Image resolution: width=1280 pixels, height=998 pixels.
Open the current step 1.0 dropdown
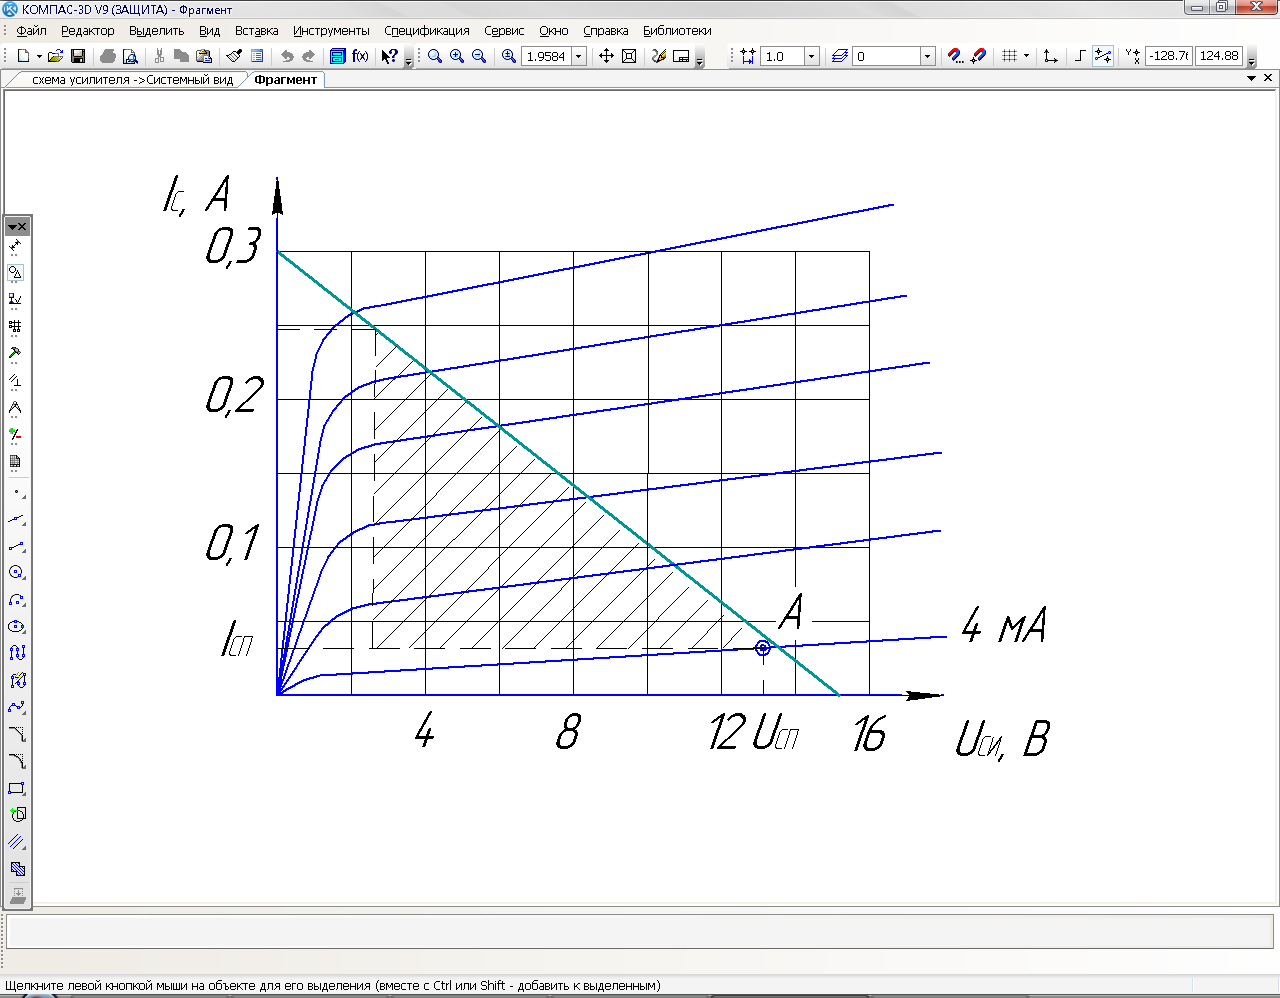[812, 56]
